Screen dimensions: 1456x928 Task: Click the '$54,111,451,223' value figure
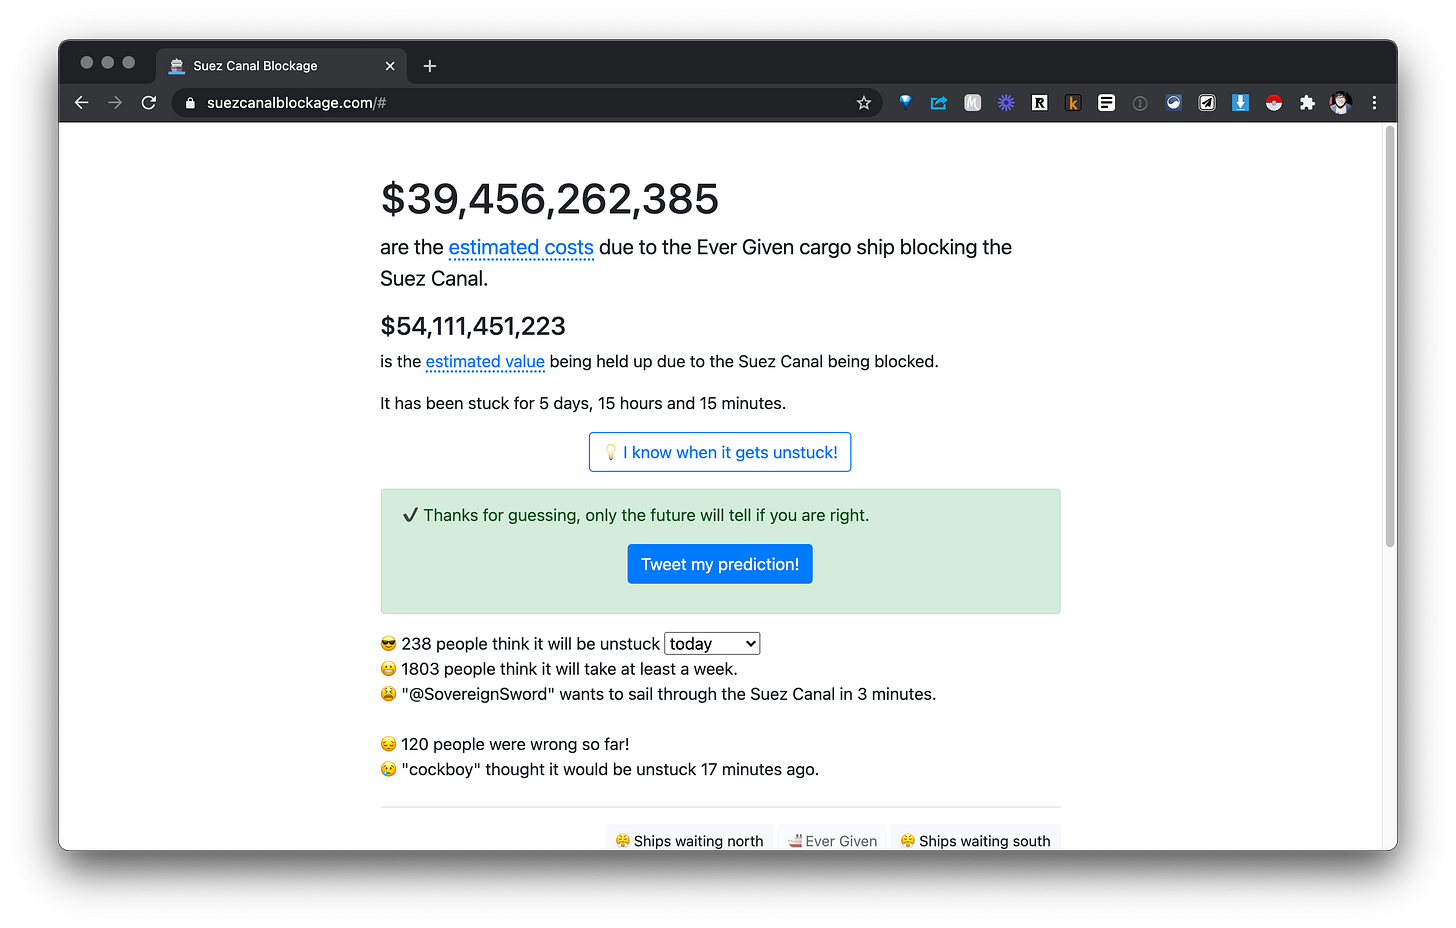point(473,326)
